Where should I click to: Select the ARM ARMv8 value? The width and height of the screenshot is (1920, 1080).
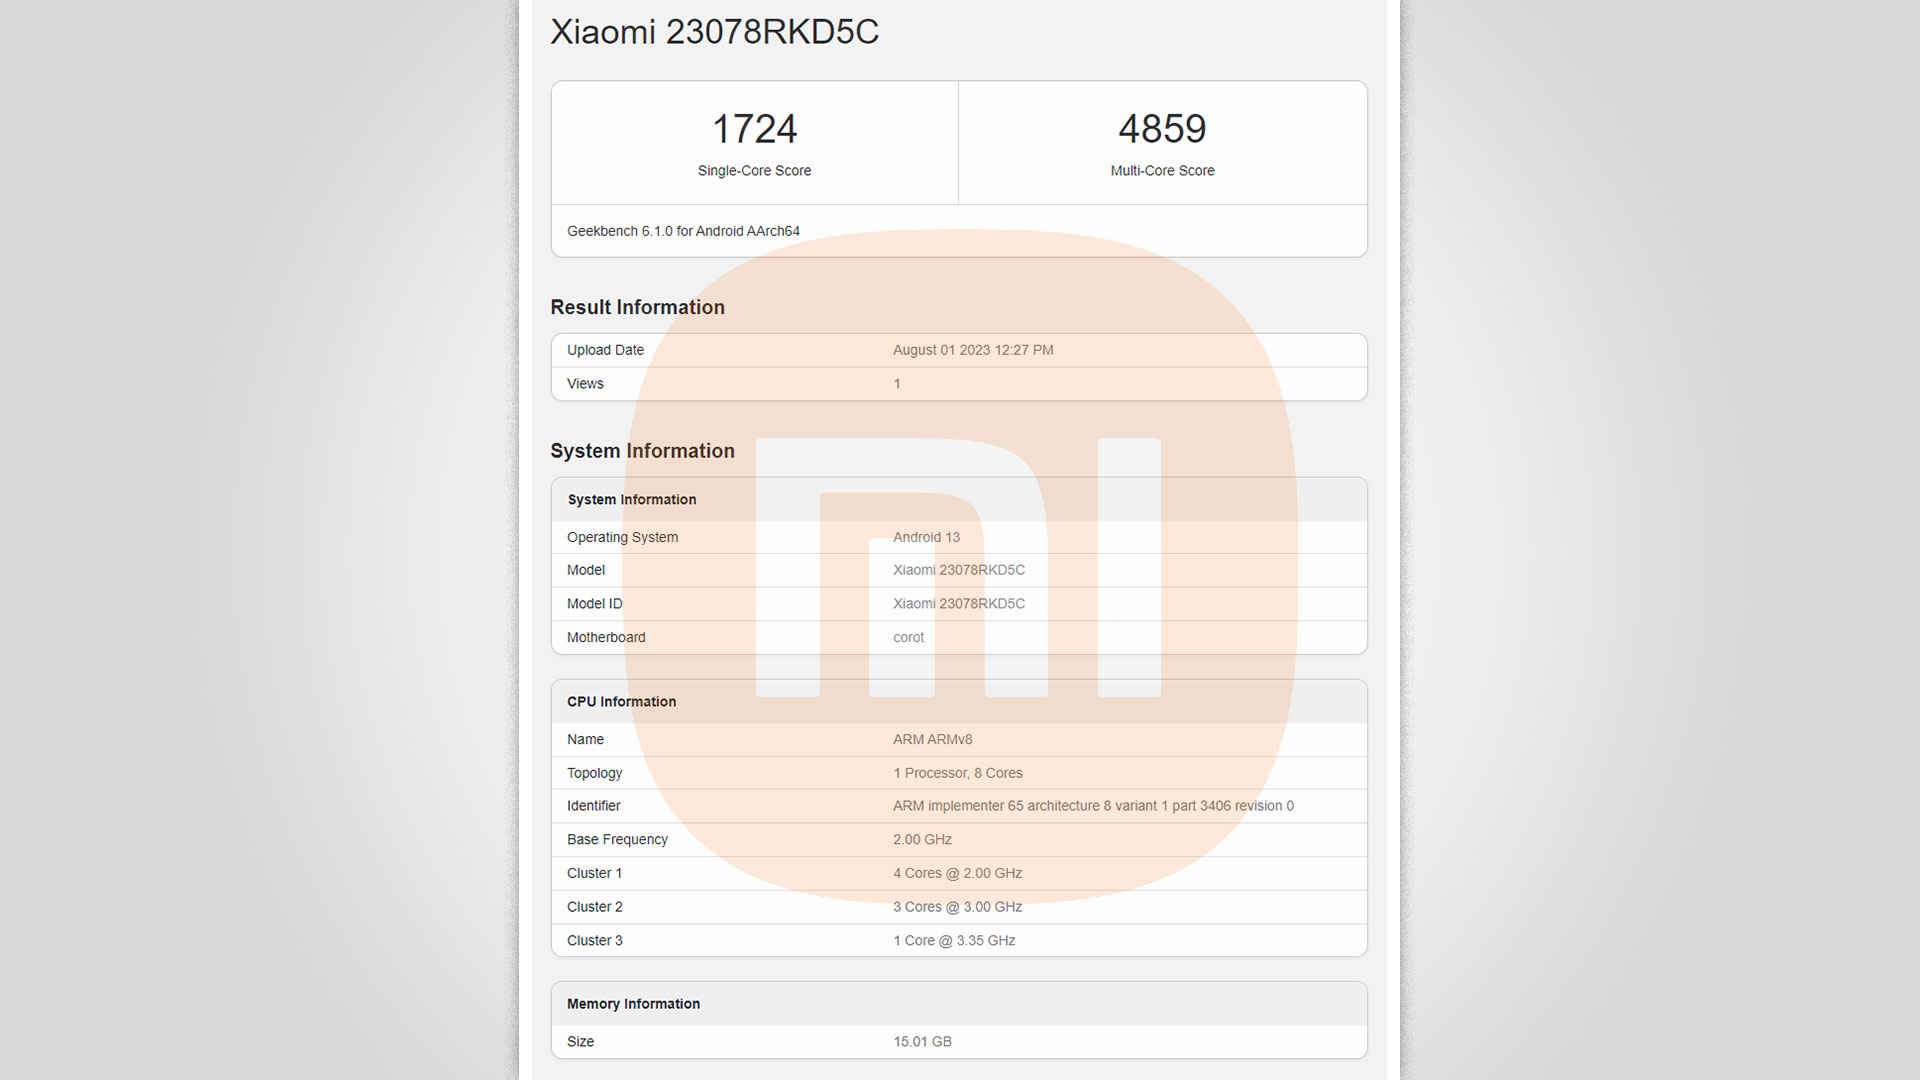[932, 740]
